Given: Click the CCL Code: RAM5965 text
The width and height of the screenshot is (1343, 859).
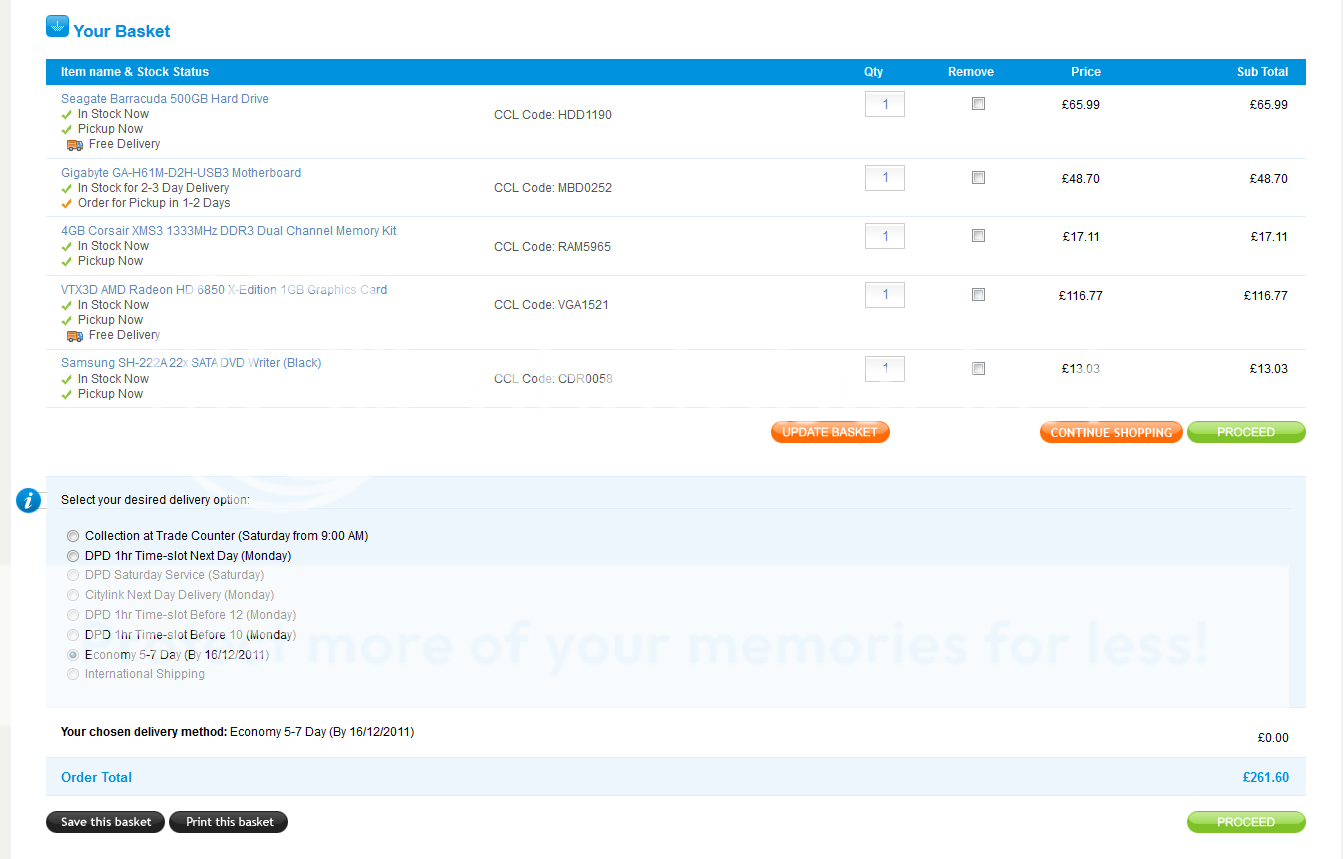Looking at the screenshot, I should (x=552, y=247).
